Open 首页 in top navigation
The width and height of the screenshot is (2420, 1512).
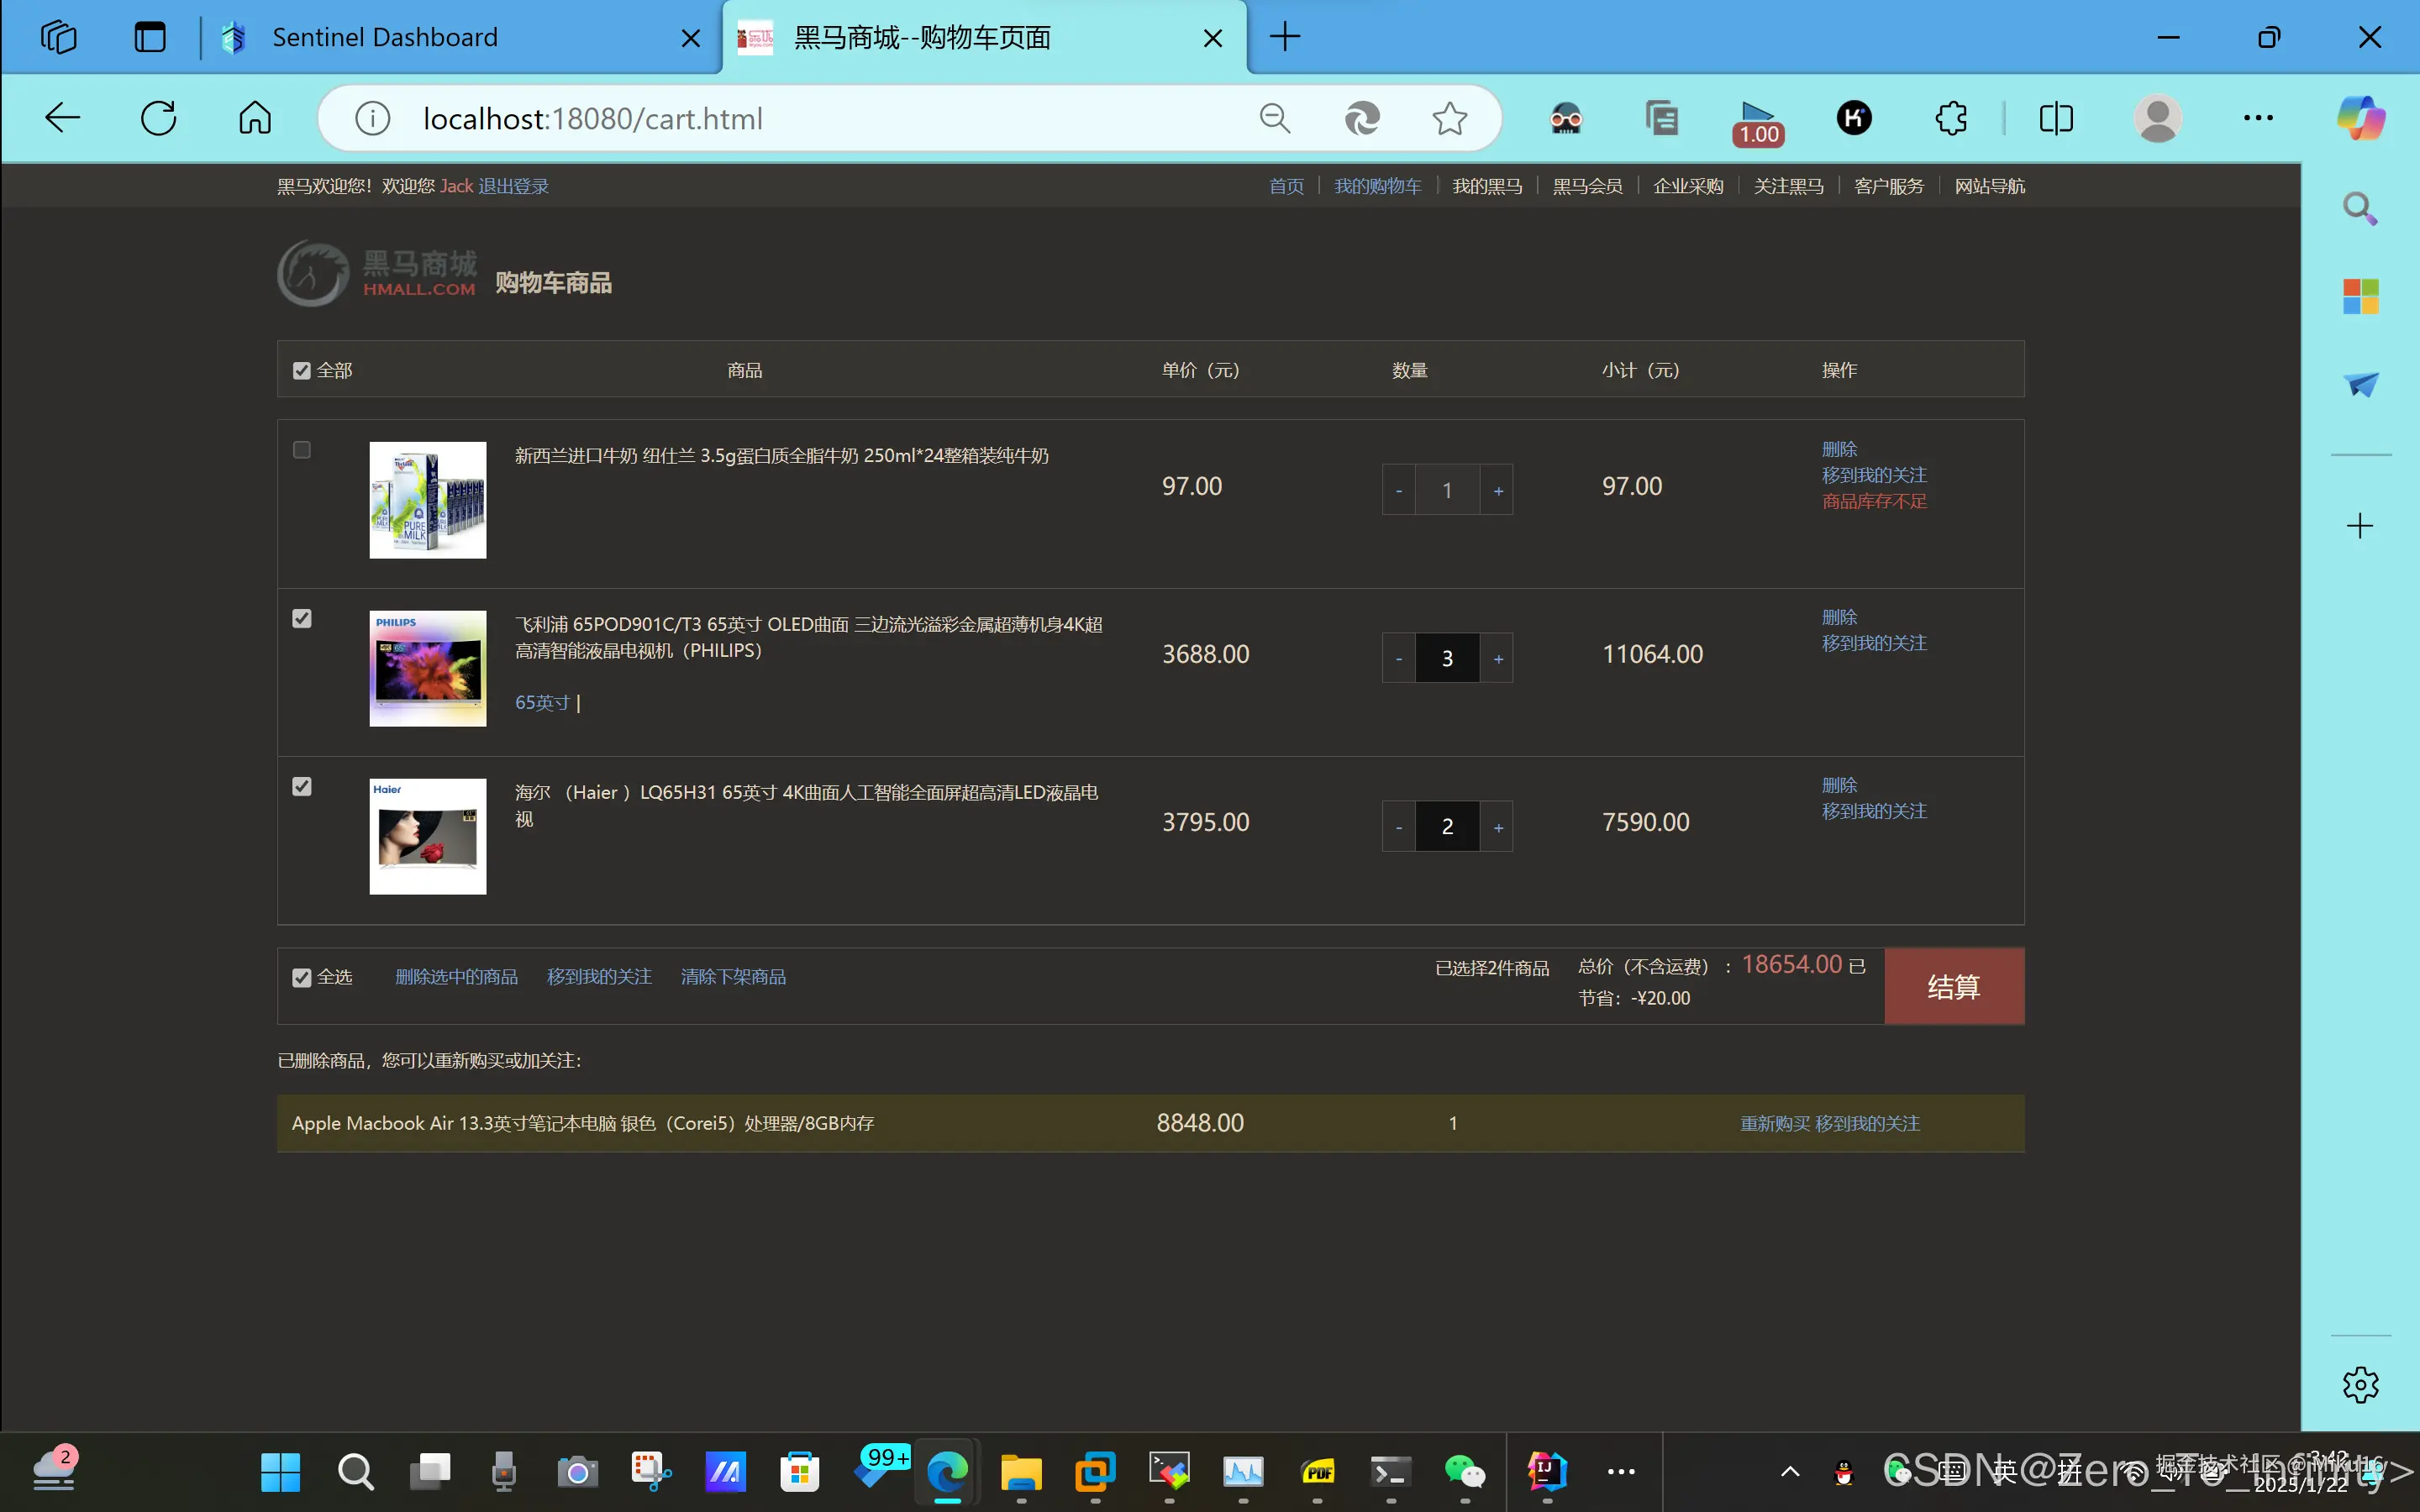1286,186
